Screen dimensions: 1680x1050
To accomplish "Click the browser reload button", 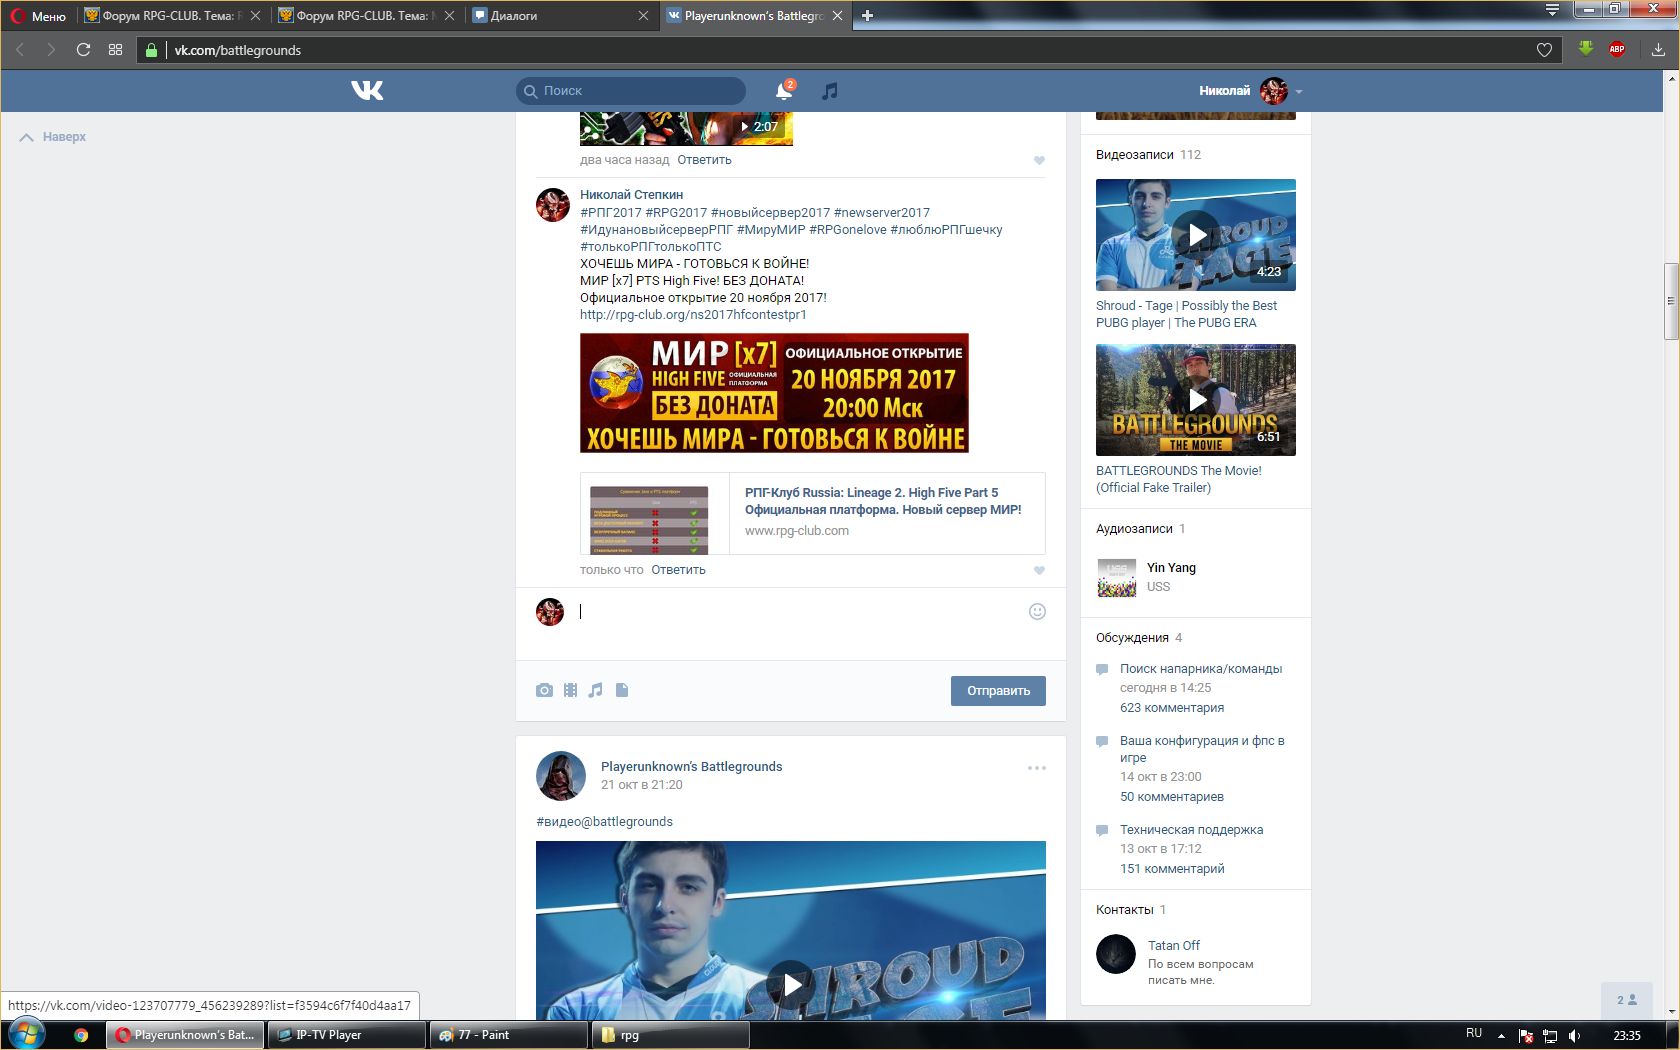I will [x=83, y=50].
